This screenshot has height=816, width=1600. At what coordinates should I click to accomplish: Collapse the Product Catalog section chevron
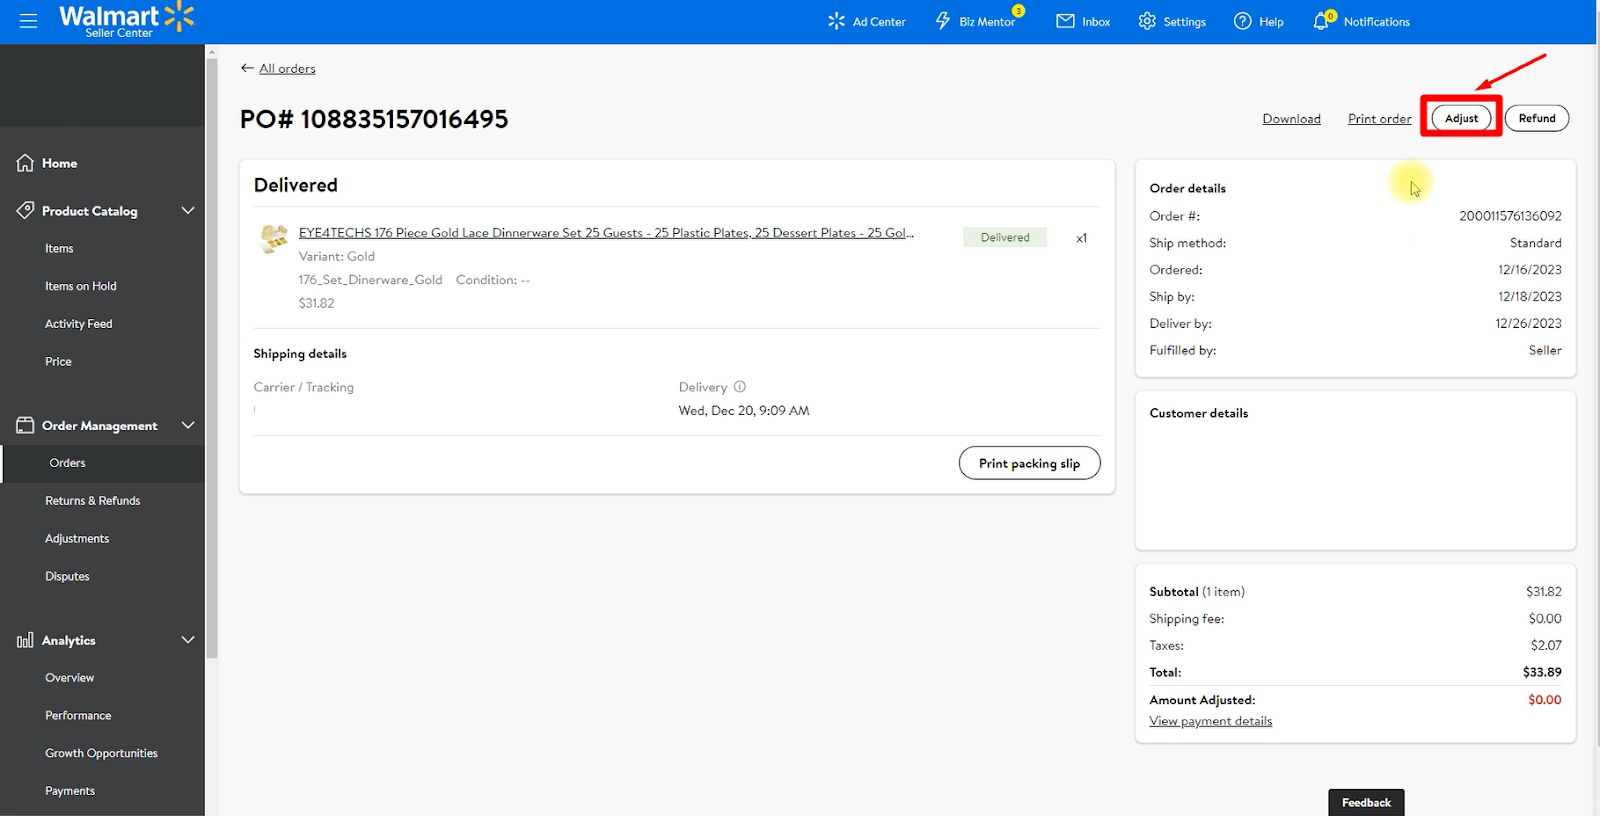pos(187,211)
